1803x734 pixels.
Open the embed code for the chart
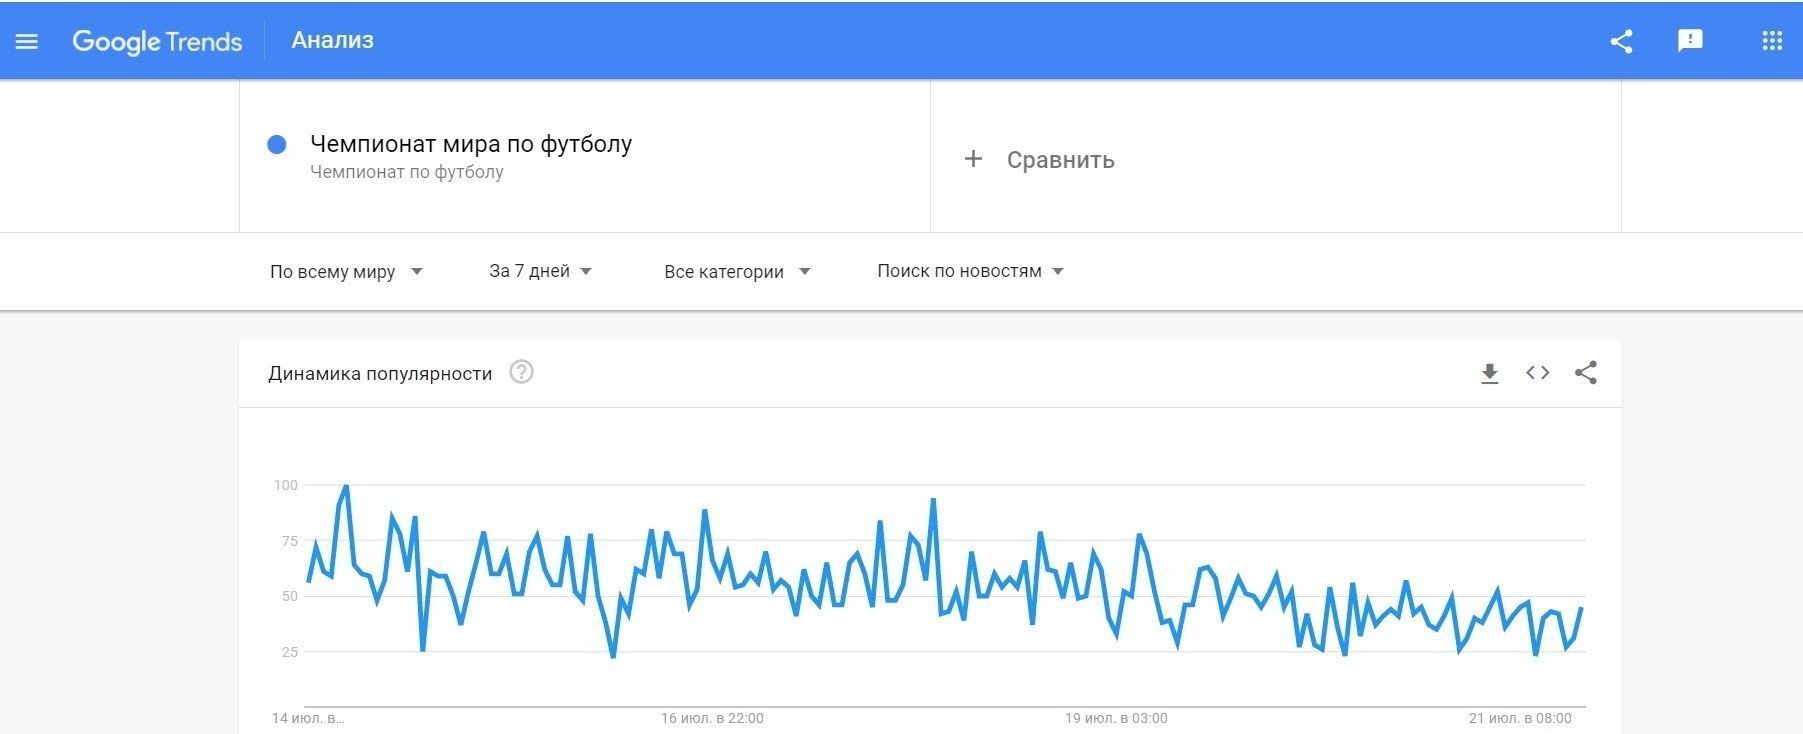[x=1537, y=372]
